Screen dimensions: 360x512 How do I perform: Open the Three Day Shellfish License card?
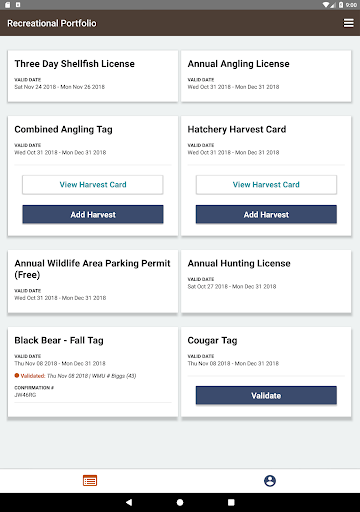pyautogui.click(x=93, y=76)
